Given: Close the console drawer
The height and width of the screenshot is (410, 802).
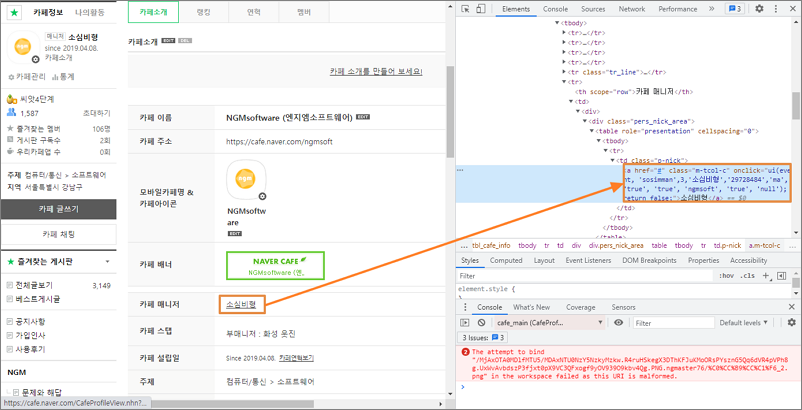Looking at the screenshot, I should 791,307.
